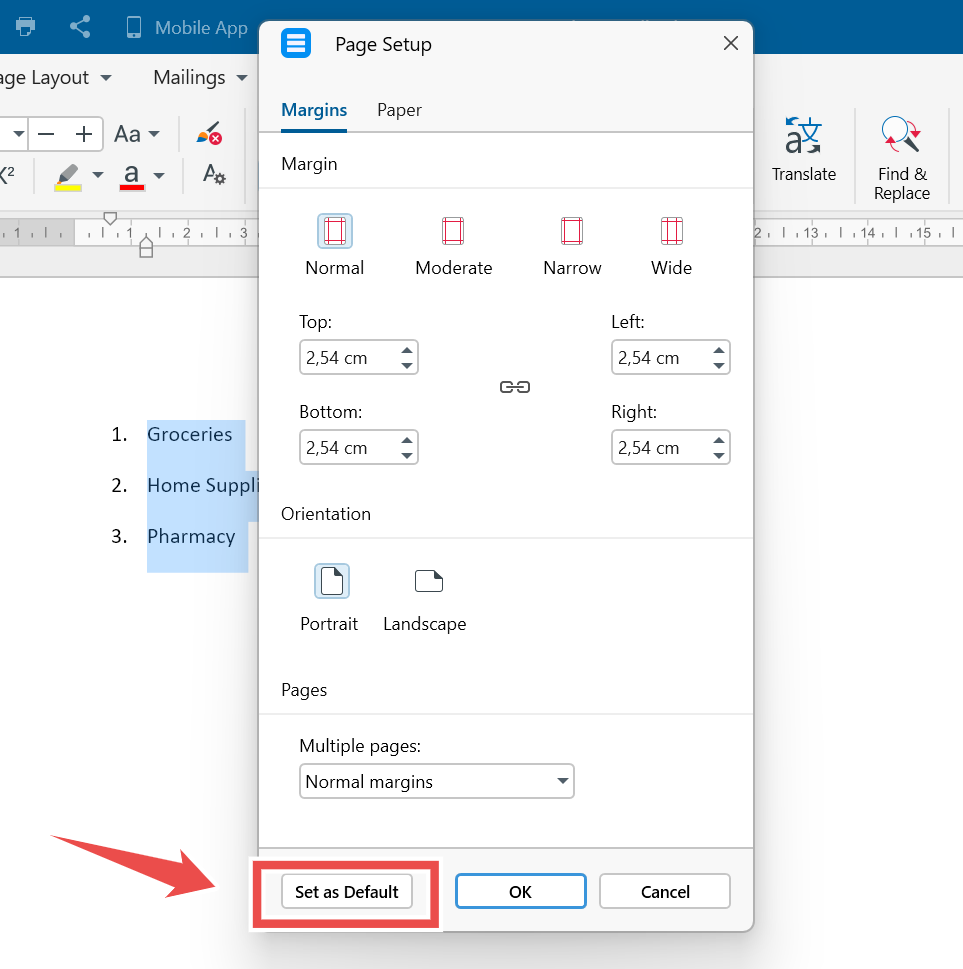The height and width of the screenshot is (969, 963).
Task: Decrease the Left margin with down arrow
Action: coord(719,365)
